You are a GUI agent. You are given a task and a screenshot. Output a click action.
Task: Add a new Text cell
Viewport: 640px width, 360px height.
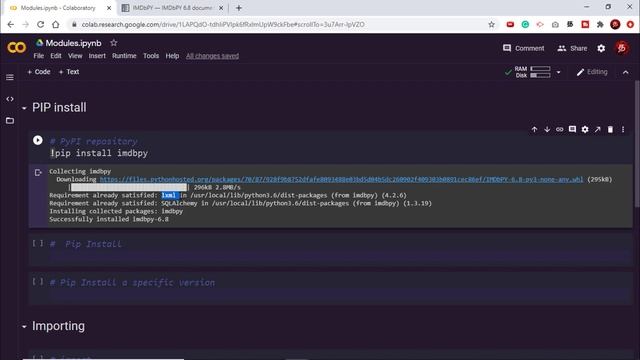[x=69, y=72]
